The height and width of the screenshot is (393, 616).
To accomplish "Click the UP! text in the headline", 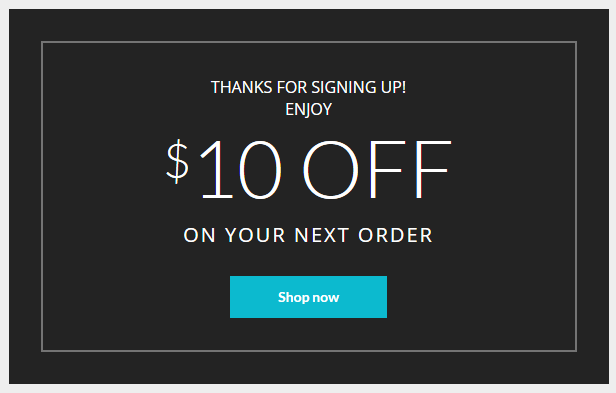I will pos(393,87).
